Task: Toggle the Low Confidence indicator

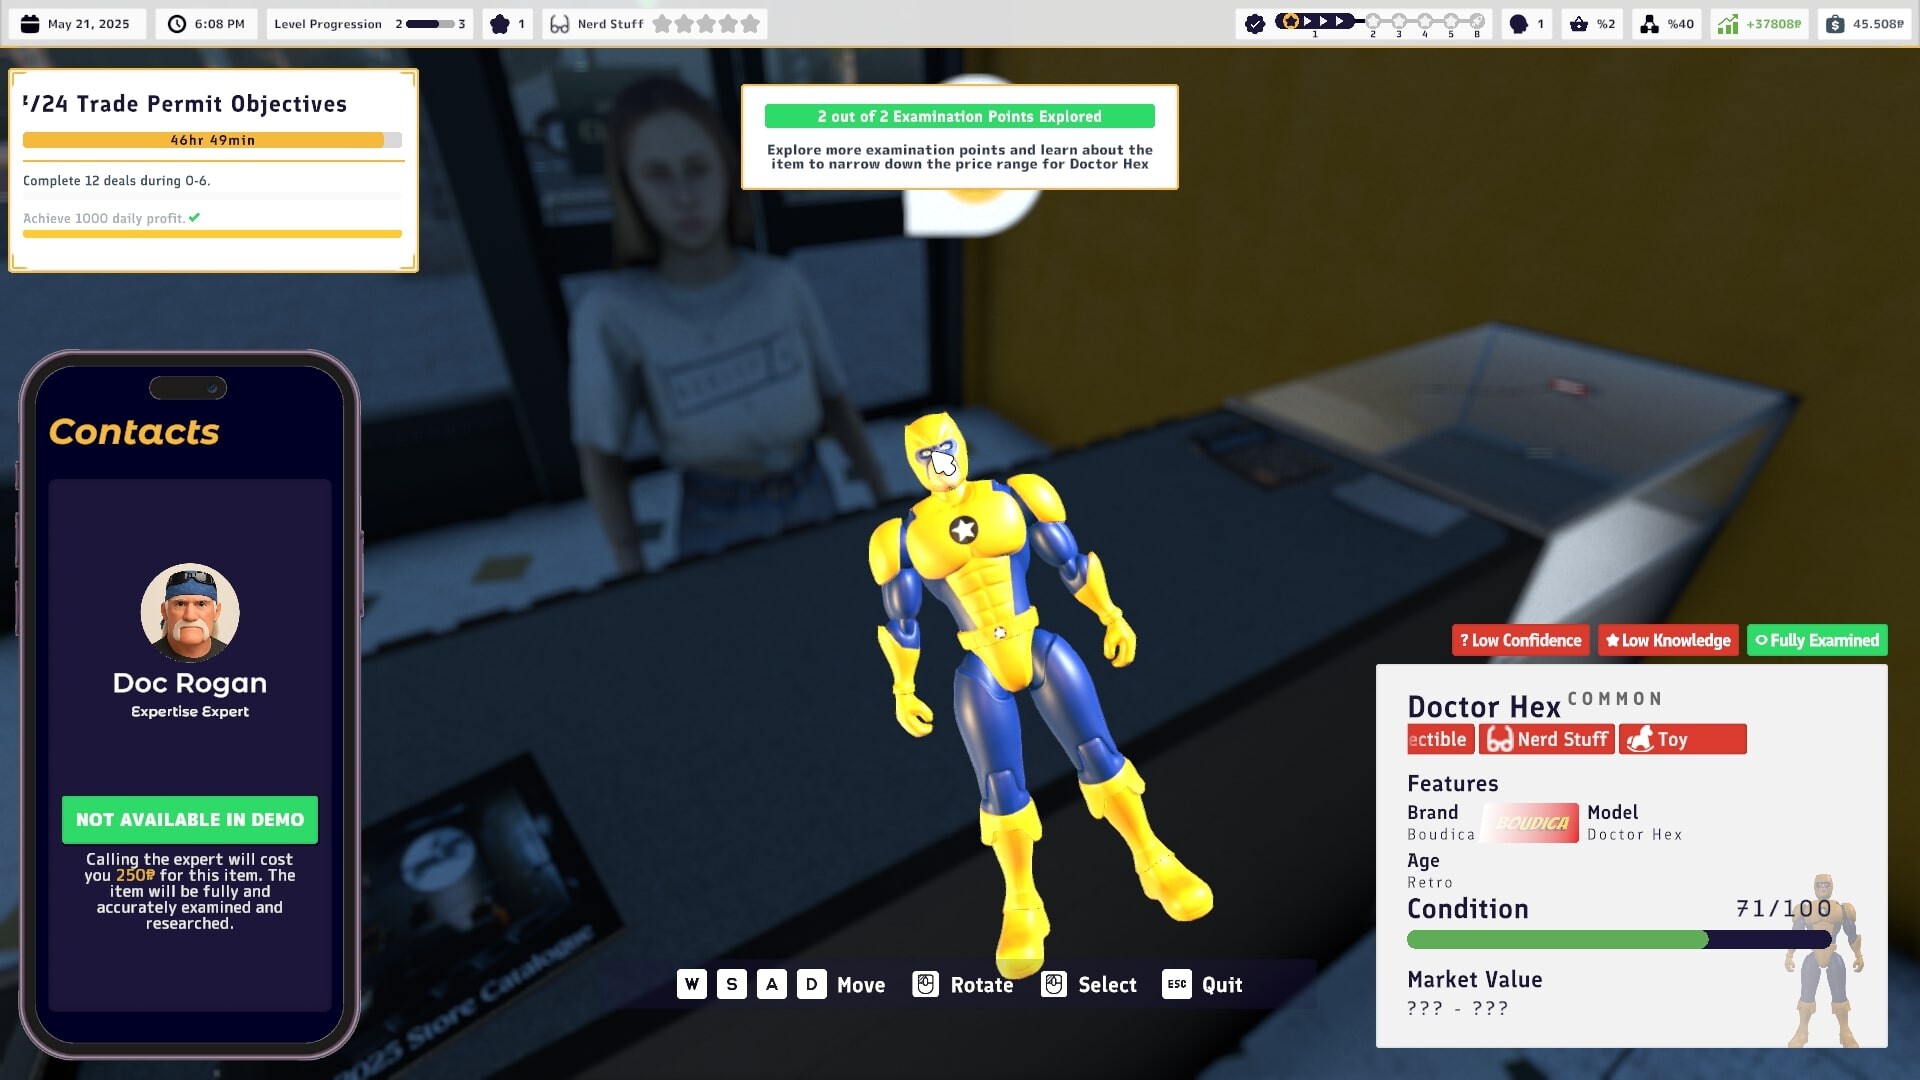Action: (1520, 640)
